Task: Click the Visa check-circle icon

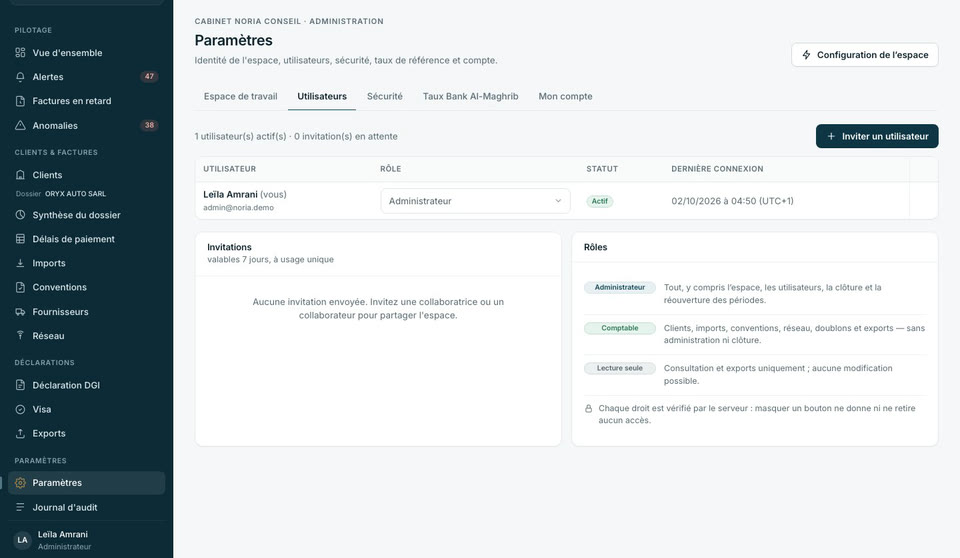Action: click(x=20, y=409)
